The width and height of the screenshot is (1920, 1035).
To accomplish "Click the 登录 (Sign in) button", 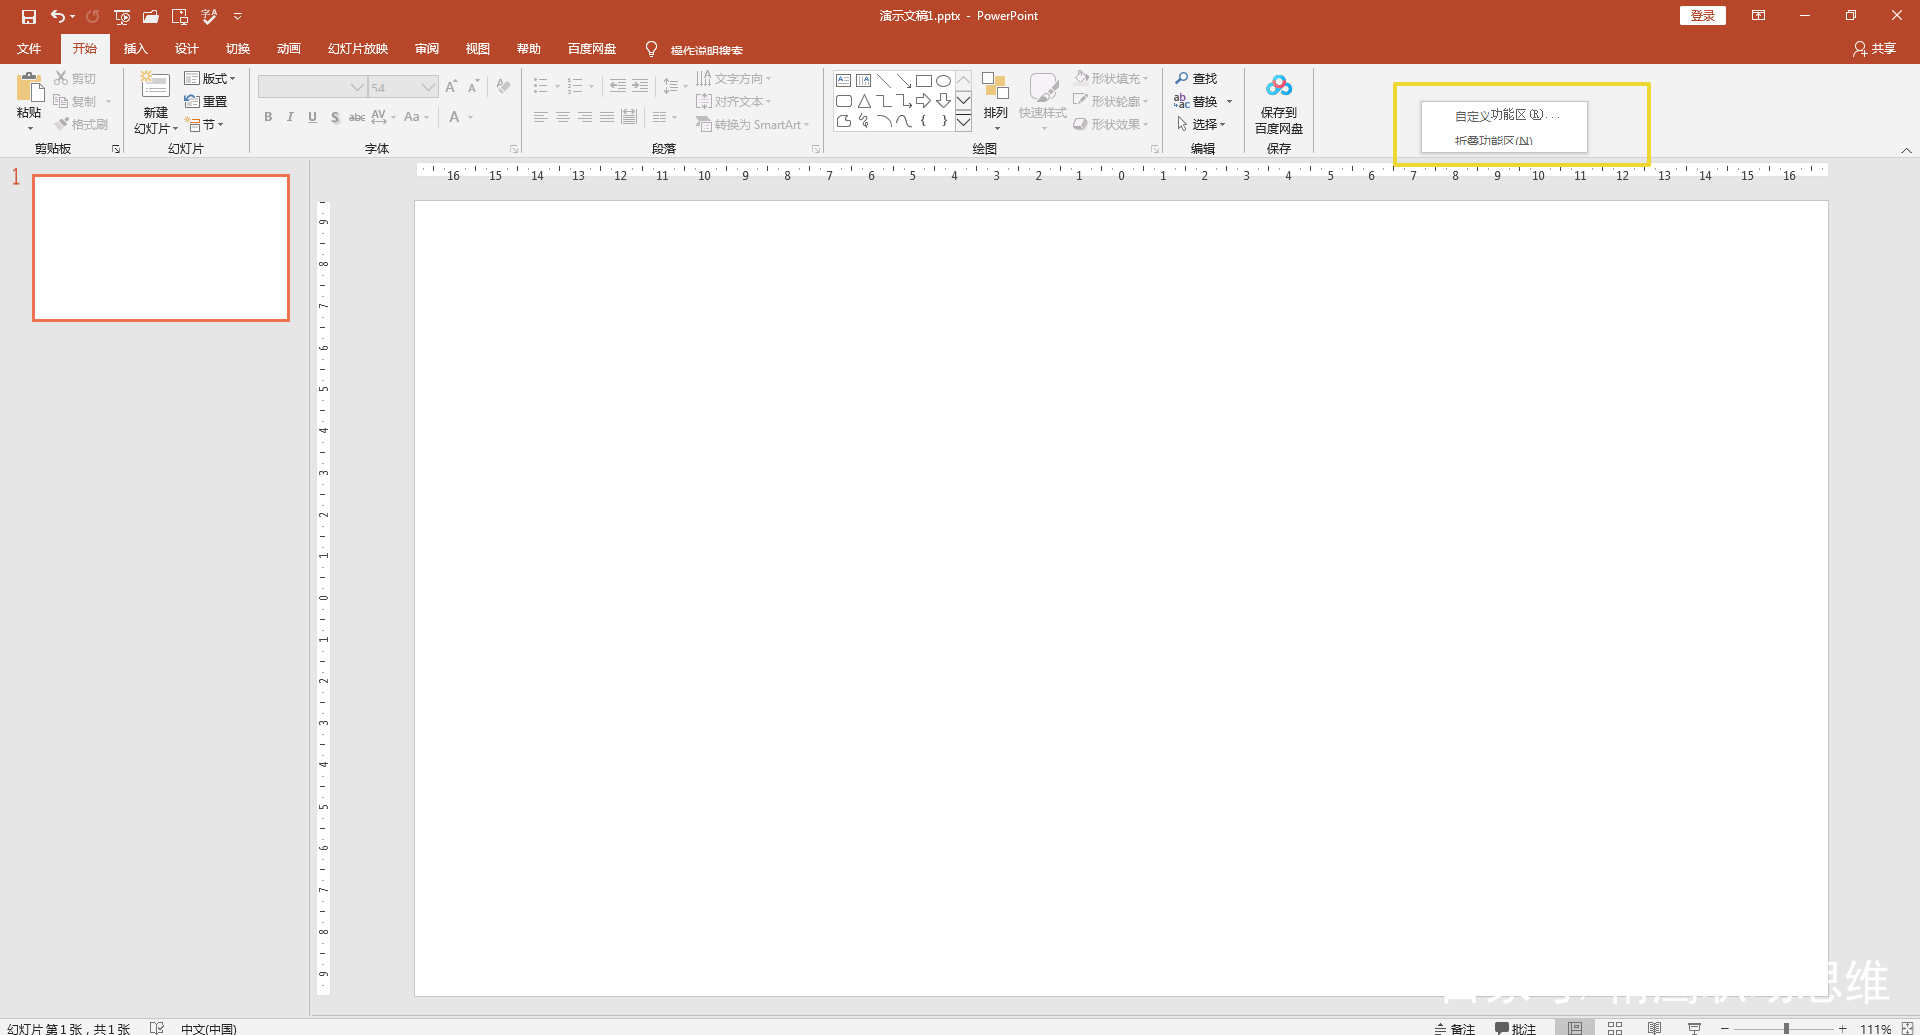I will pos(1702,16).
